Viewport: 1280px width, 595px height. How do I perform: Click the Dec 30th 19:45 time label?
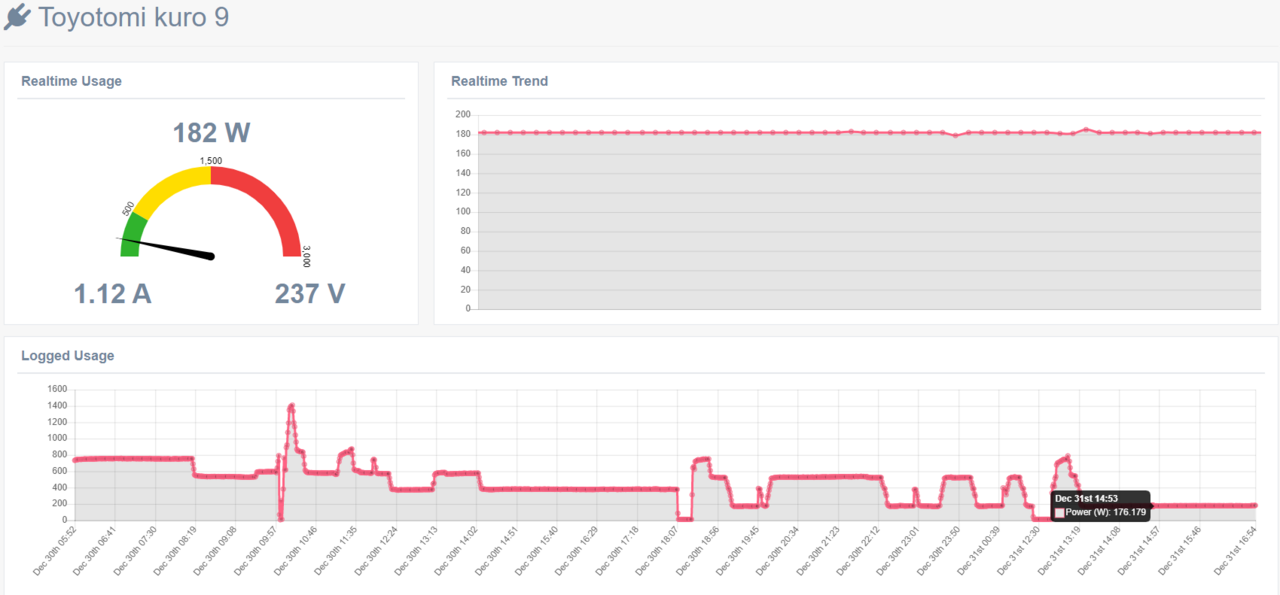(736, 550)
